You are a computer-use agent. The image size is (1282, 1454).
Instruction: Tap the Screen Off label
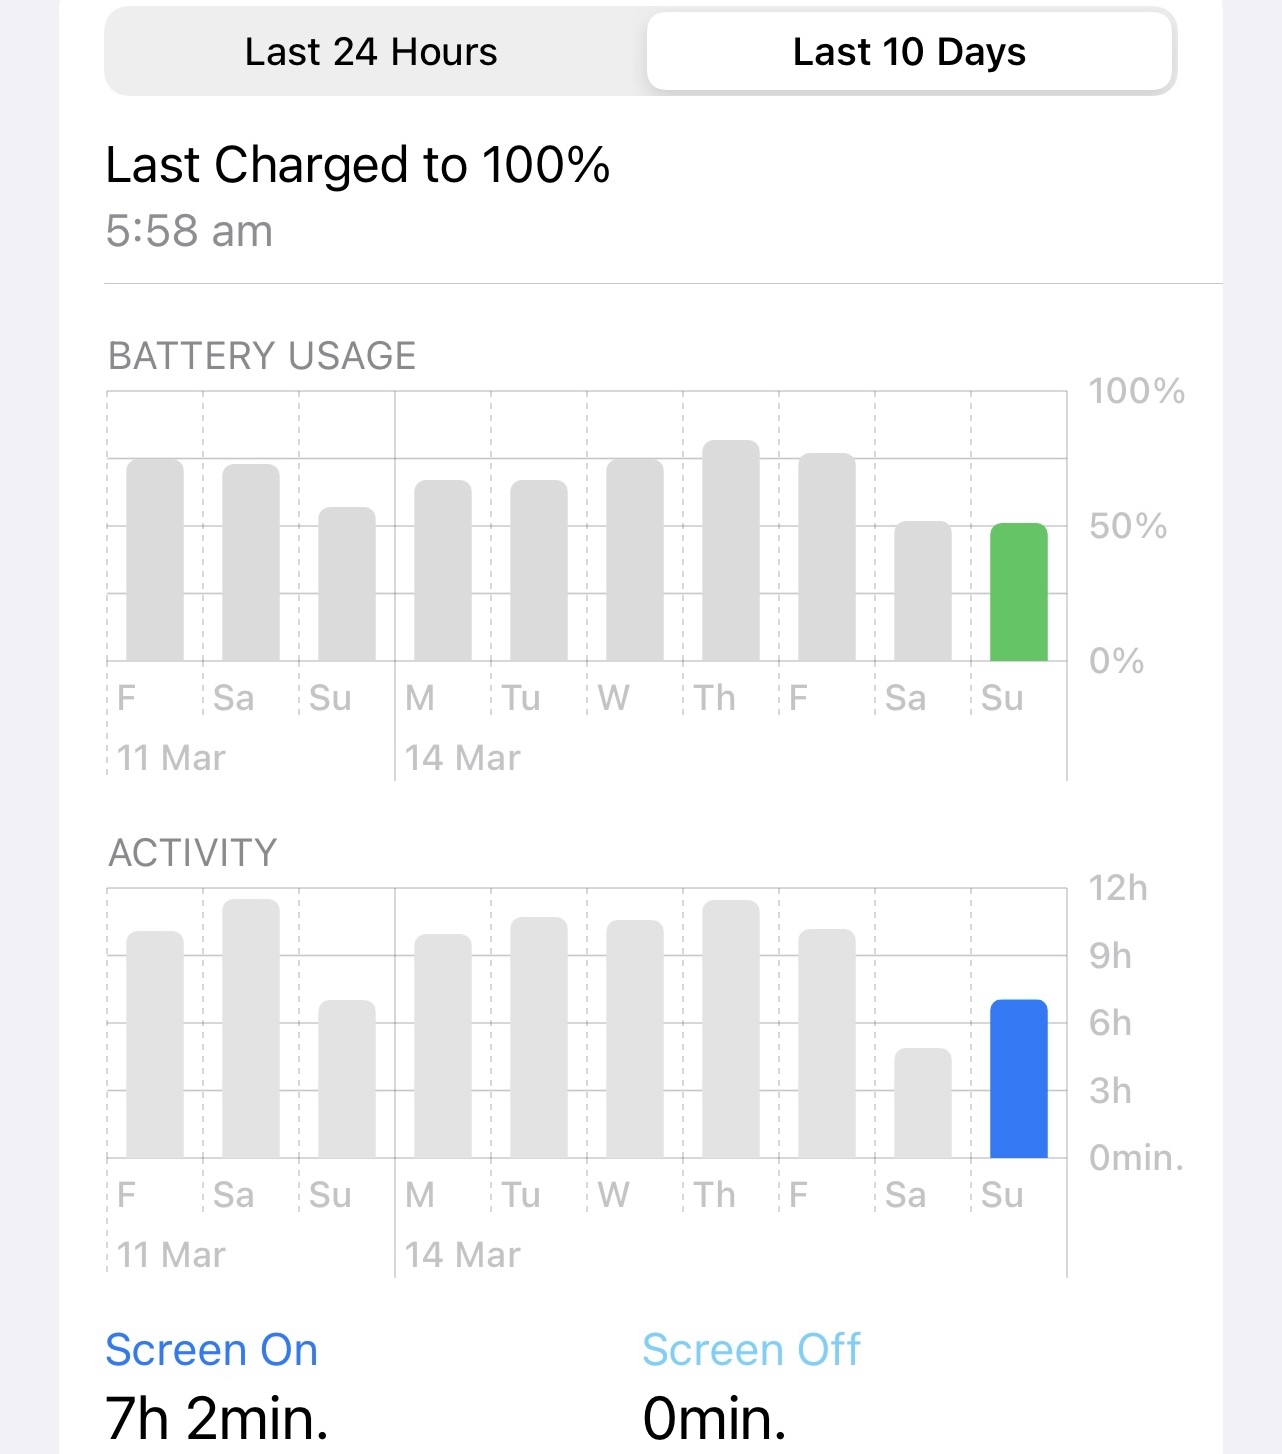(751, 1350)
